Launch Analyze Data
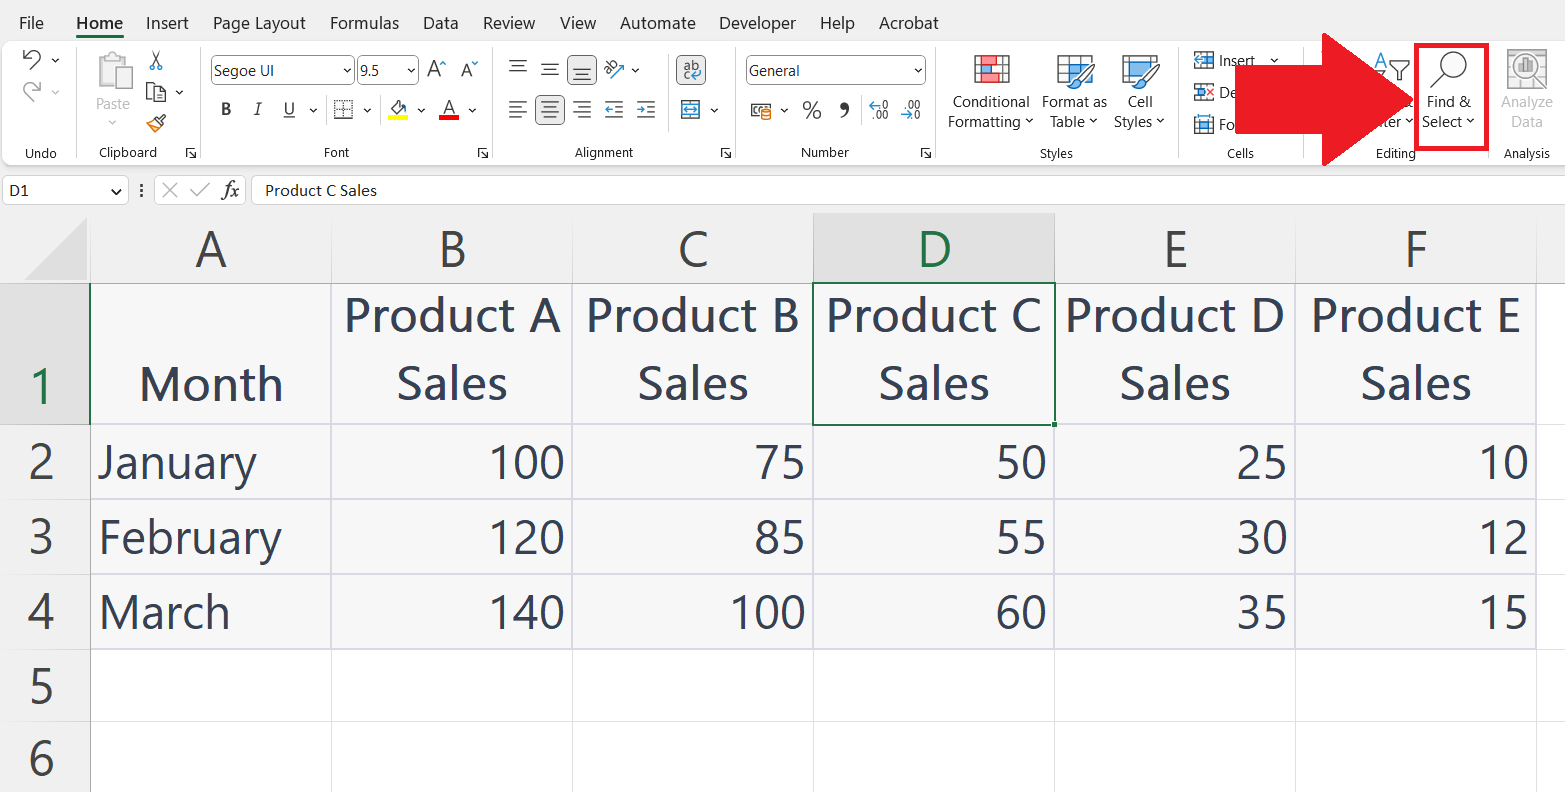Image resolution: width=1565 pixels, height=792 pixels. pos(1525,95)
